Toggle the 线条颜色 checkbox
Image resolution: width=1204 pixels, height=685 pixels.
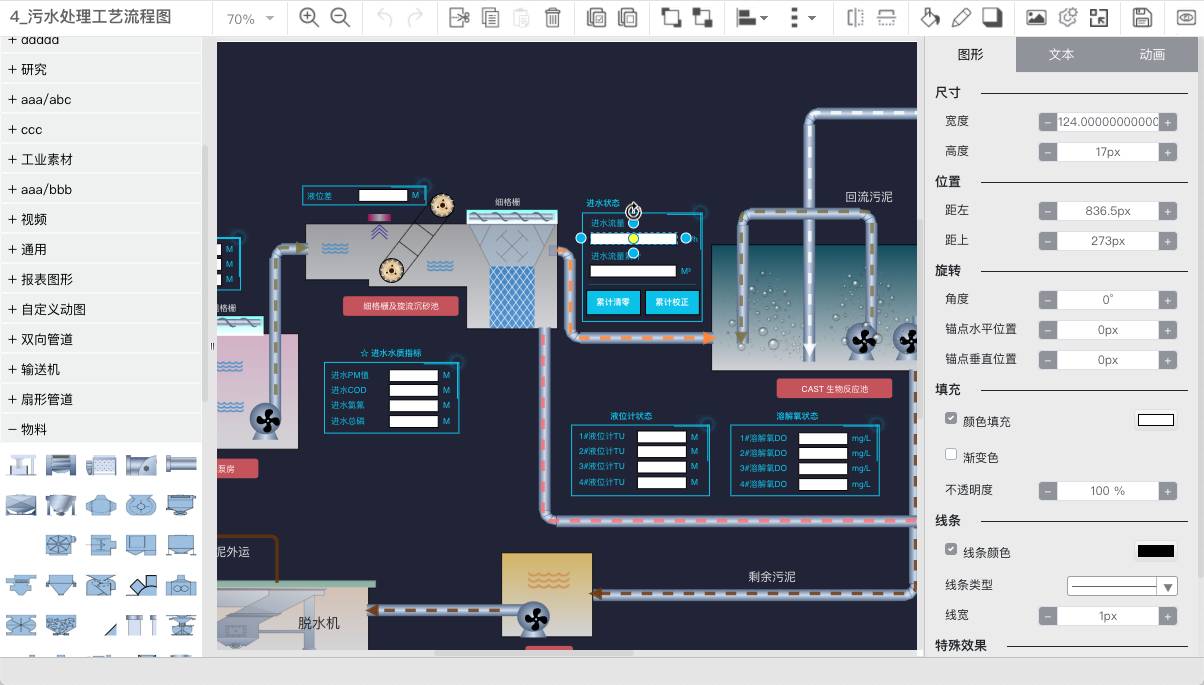click(951, 550)
